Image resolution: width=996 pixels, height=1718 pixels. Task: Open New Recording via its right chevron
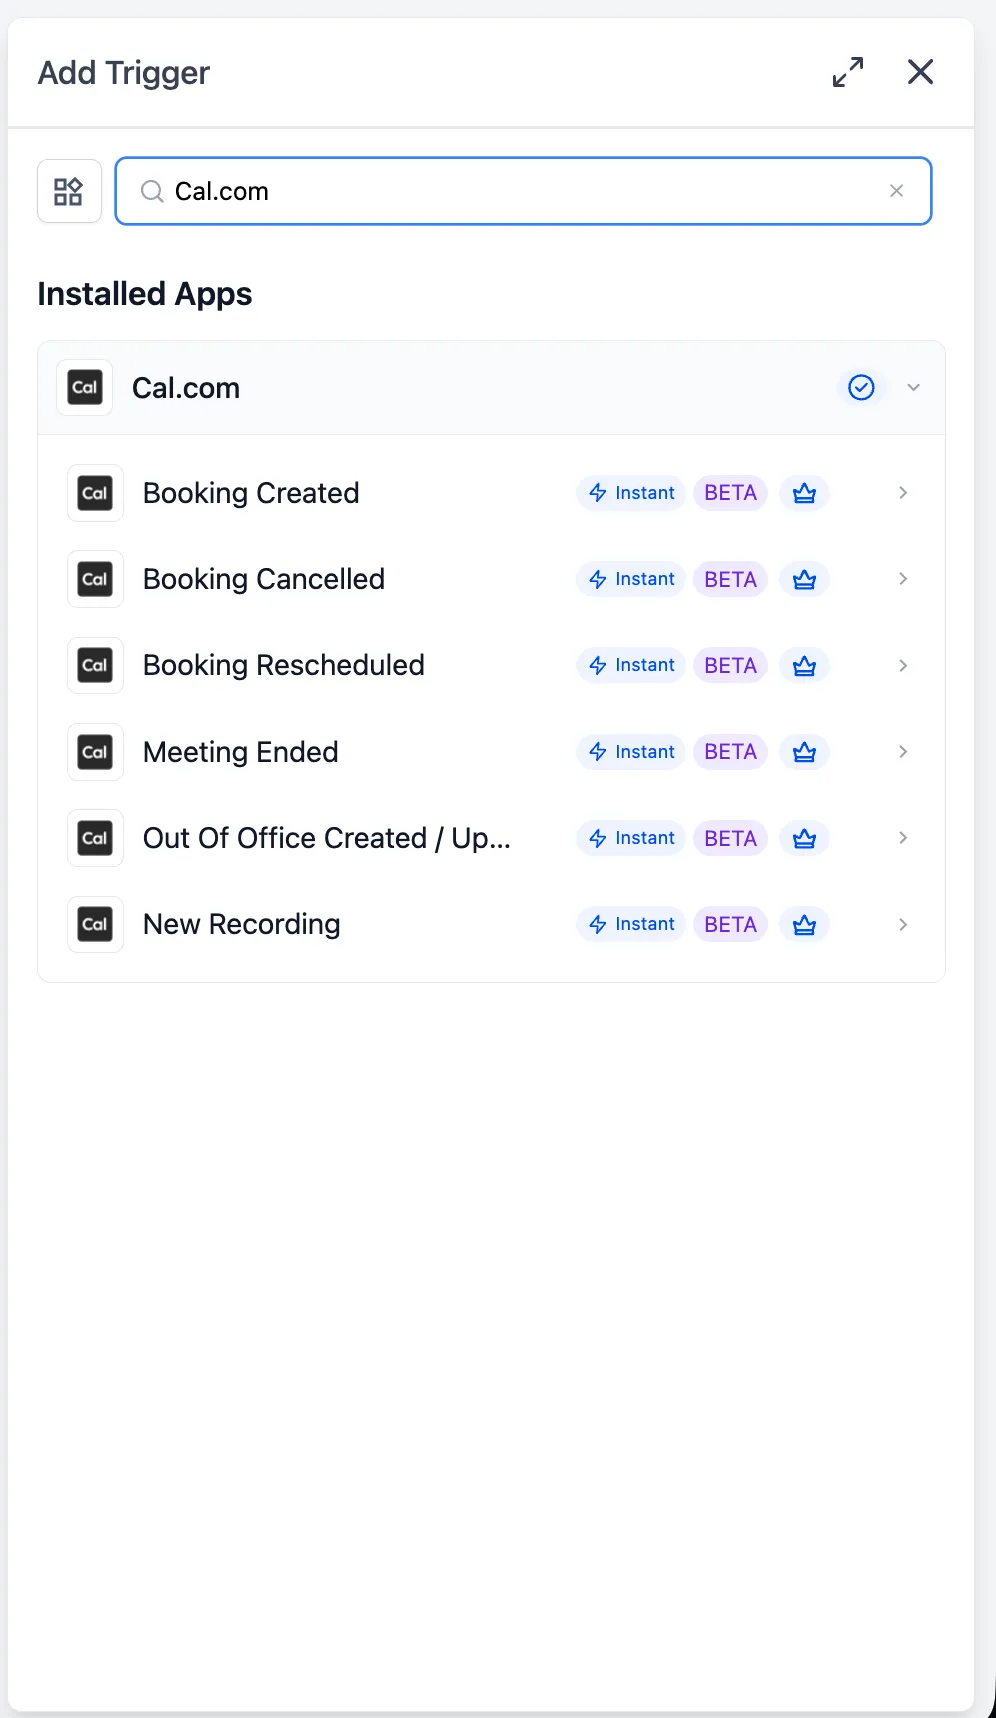pos(903,924)
